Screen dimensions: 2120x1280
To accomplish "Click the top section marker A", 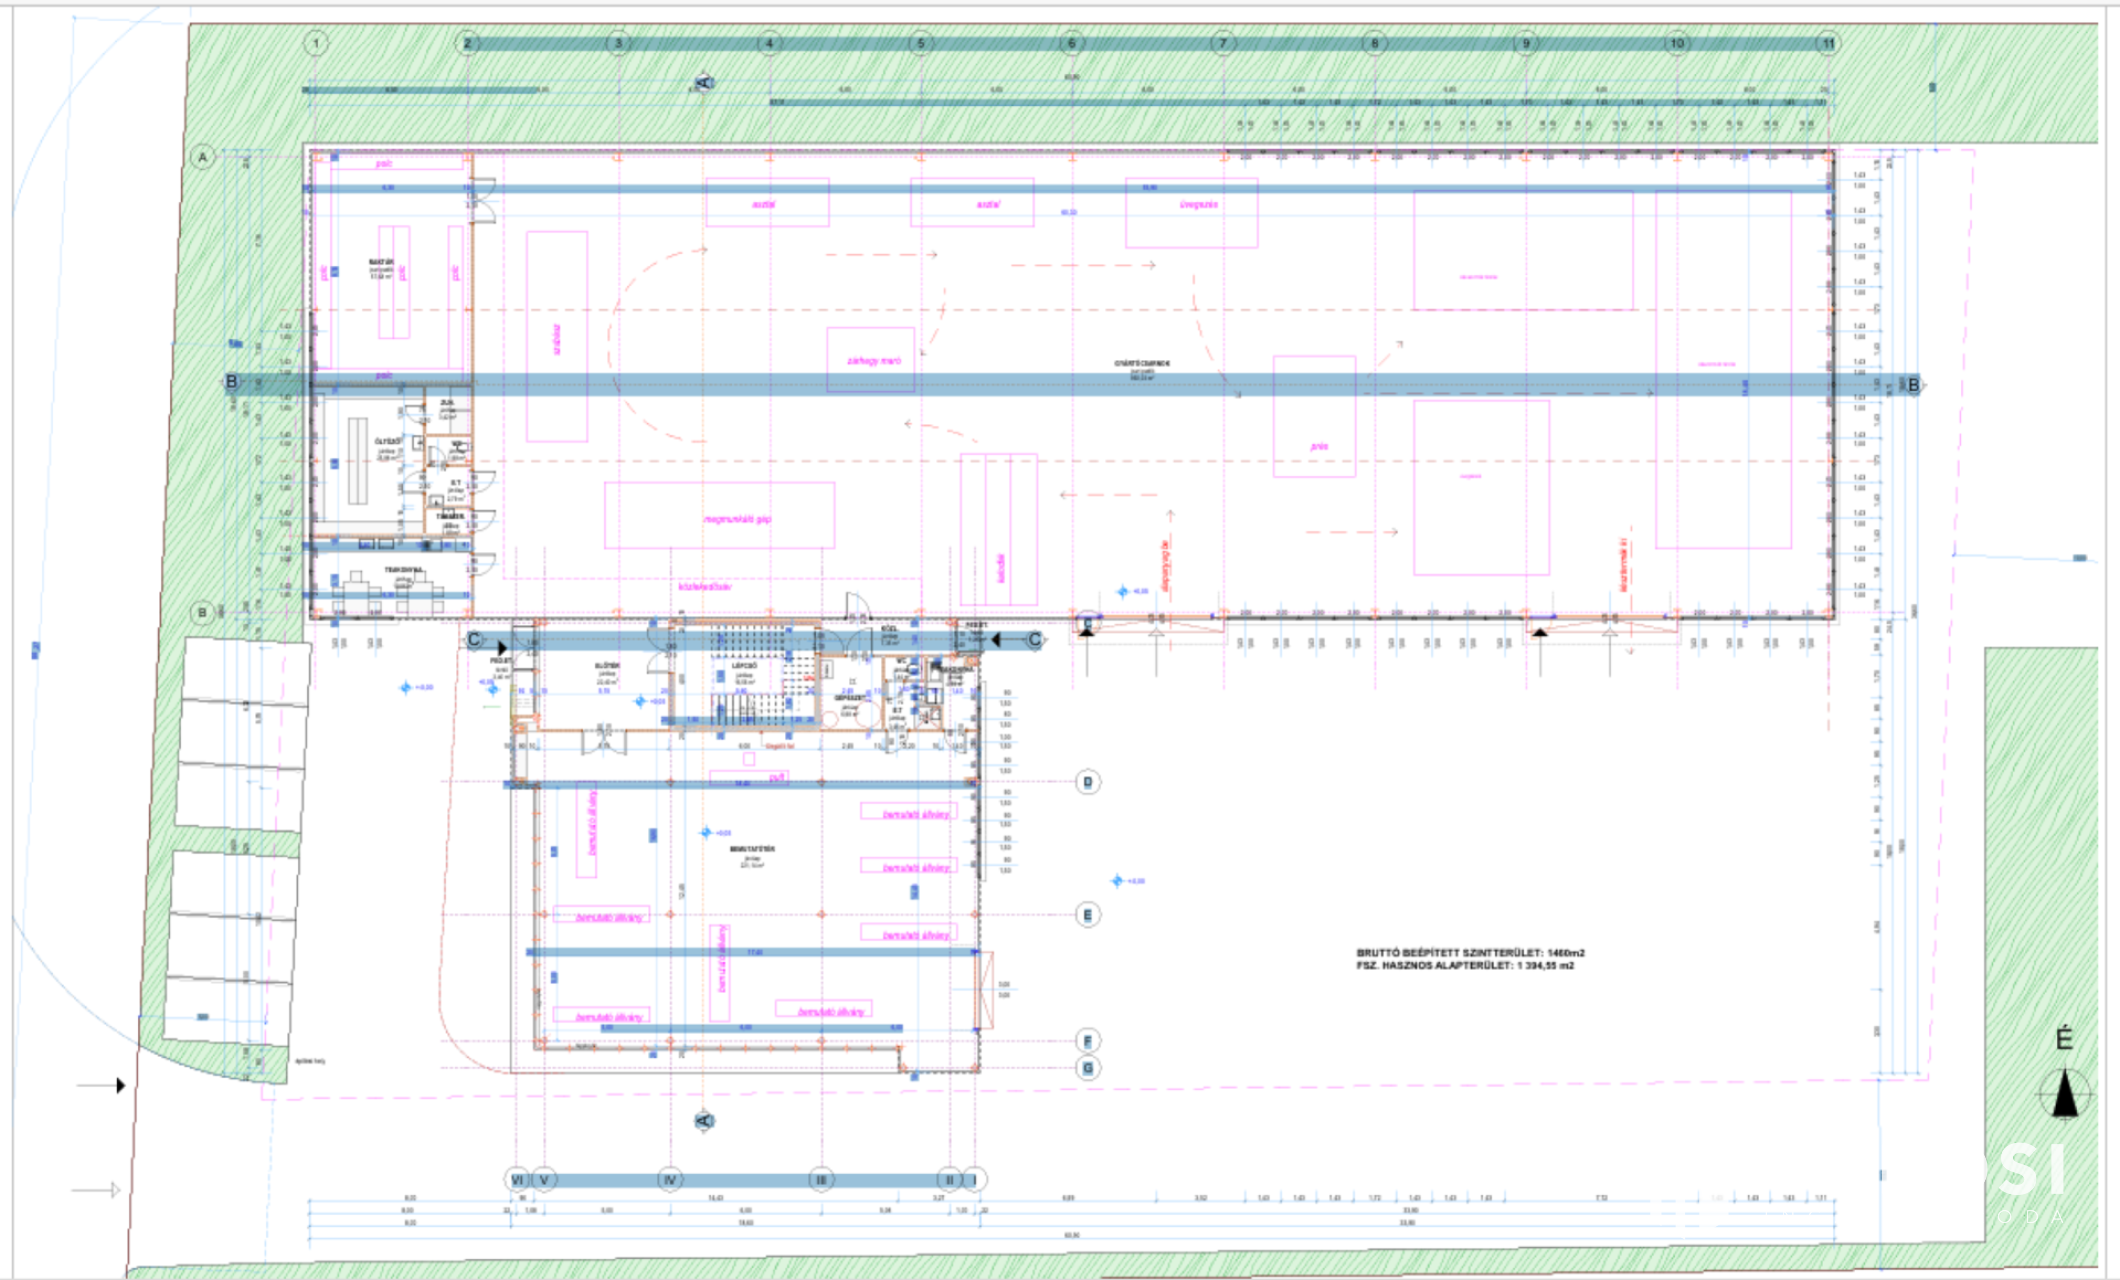I will [703, 82].
